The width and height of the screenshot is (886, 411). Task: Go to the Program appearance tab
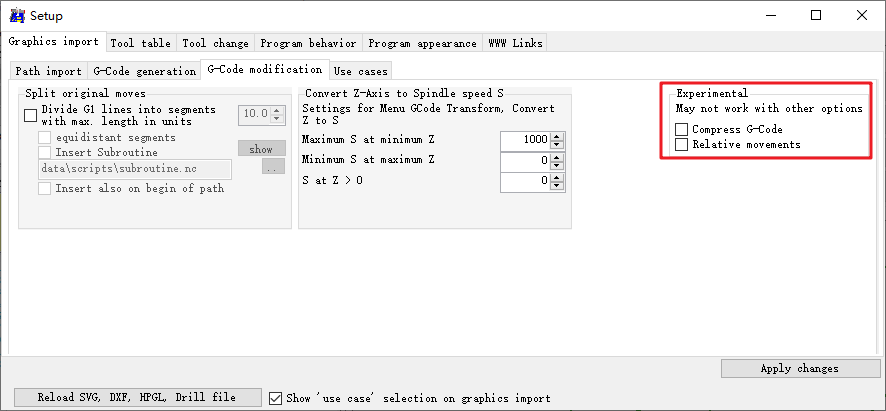[422, 43]
